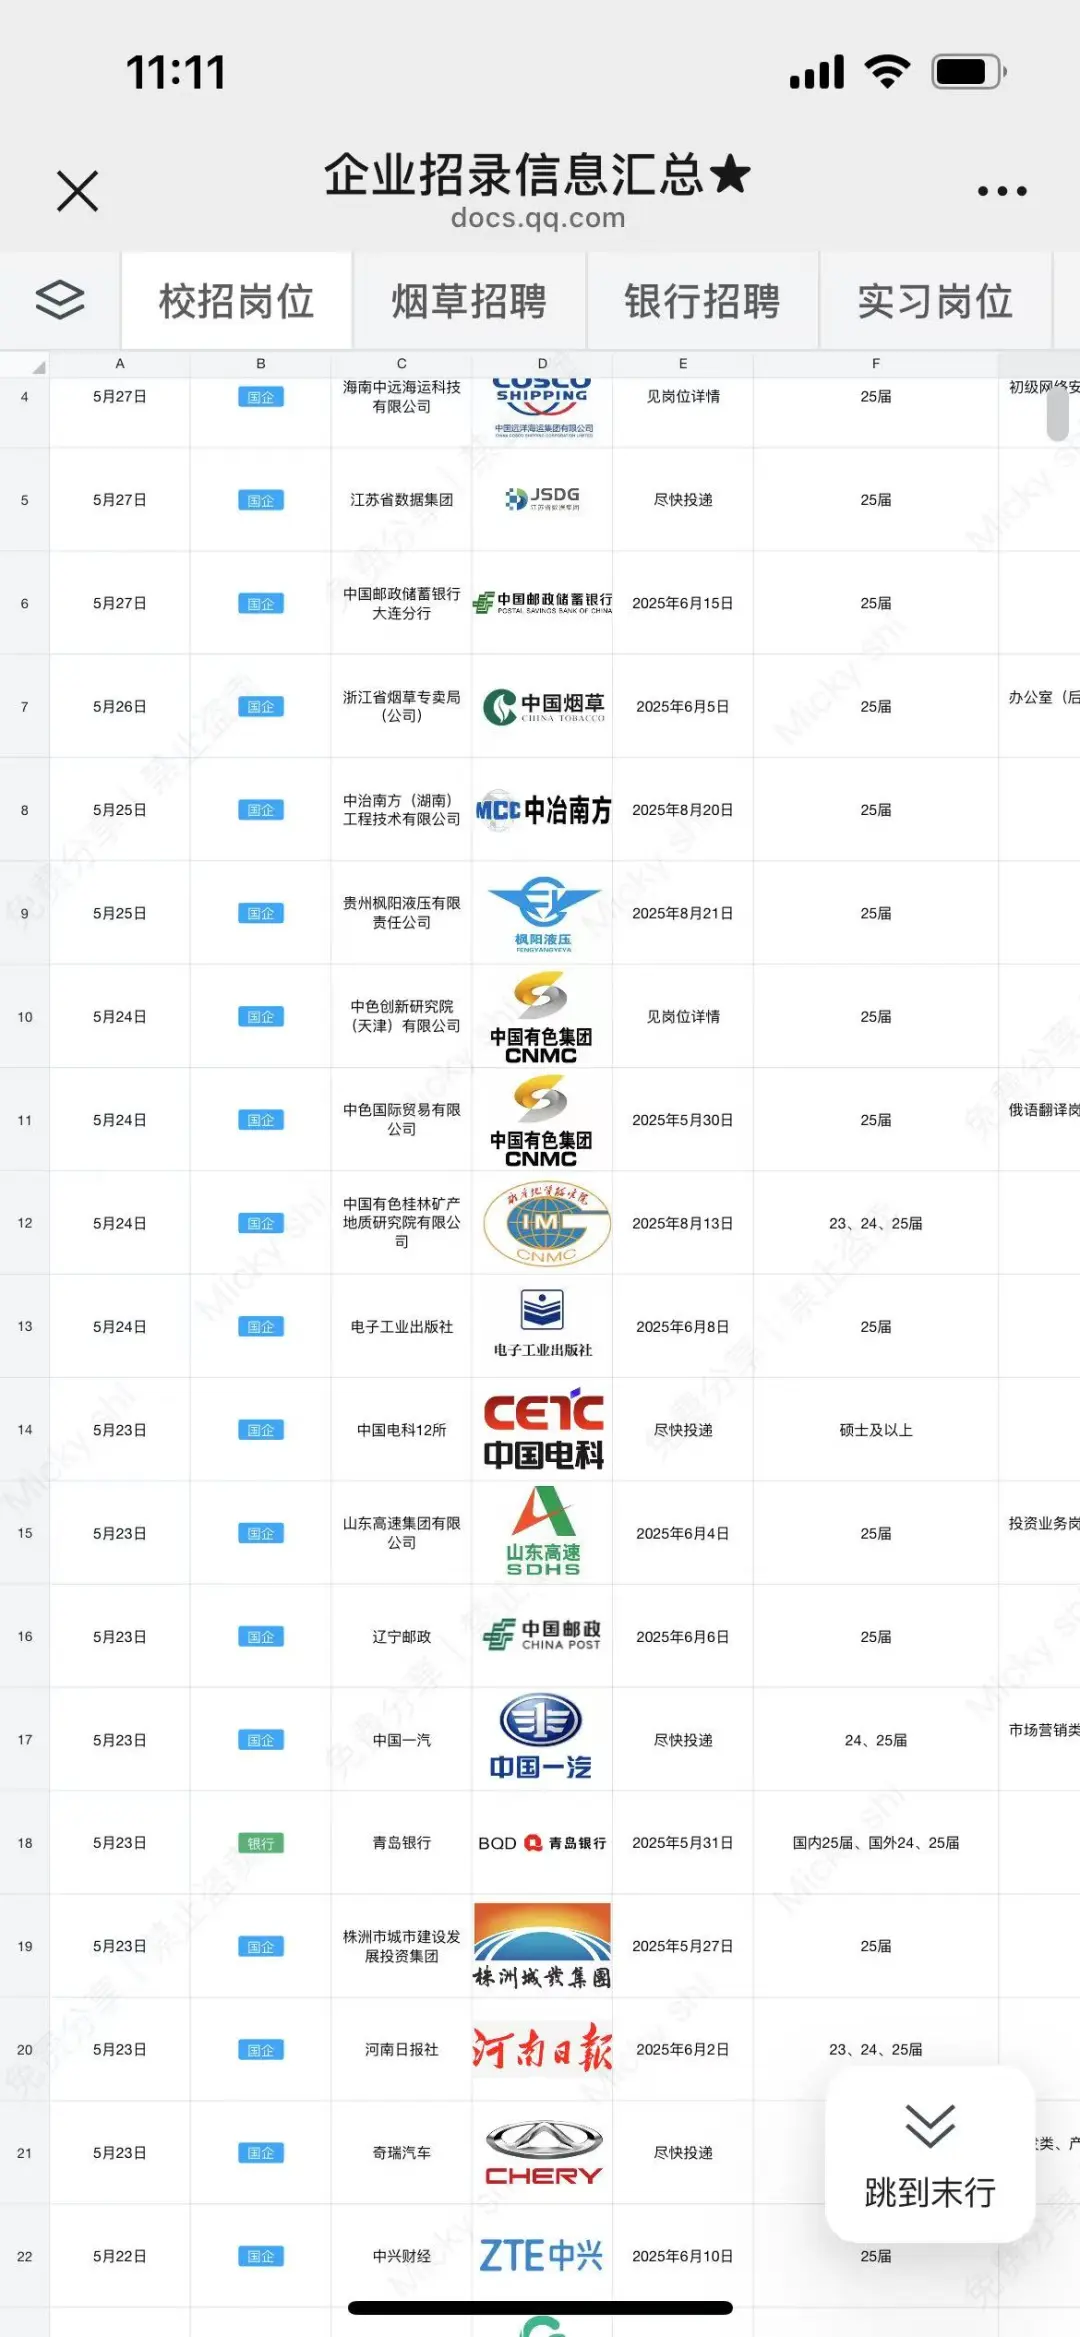Grab the vertical scrollbar handle
1080x2337 pixels.
point(1058,412)
